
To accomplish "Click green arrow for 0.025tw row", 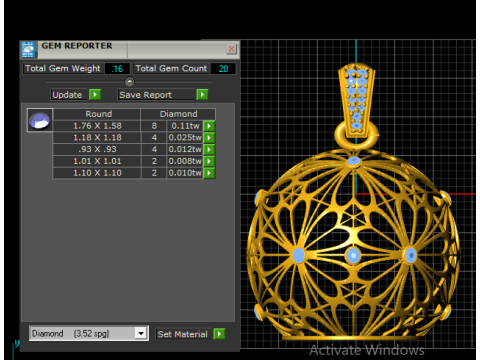I will (x=209, y=138).
